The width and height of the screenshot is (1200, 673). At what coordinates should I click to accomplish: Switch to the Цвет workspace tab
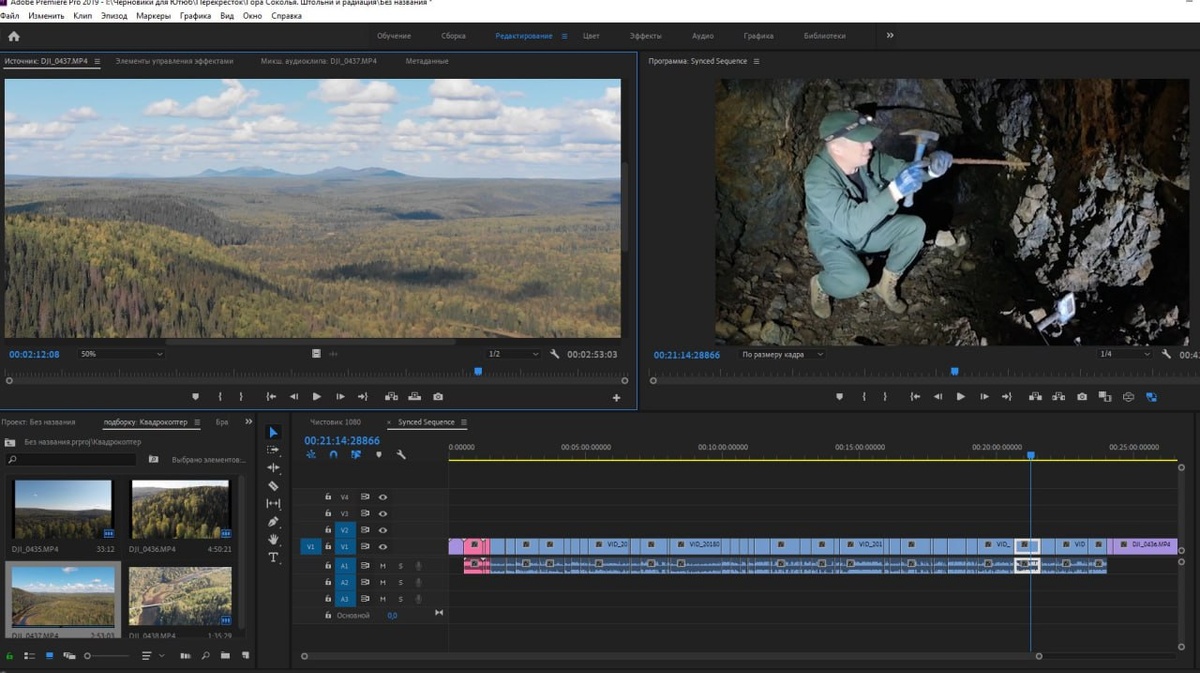[x=591, y=36]
